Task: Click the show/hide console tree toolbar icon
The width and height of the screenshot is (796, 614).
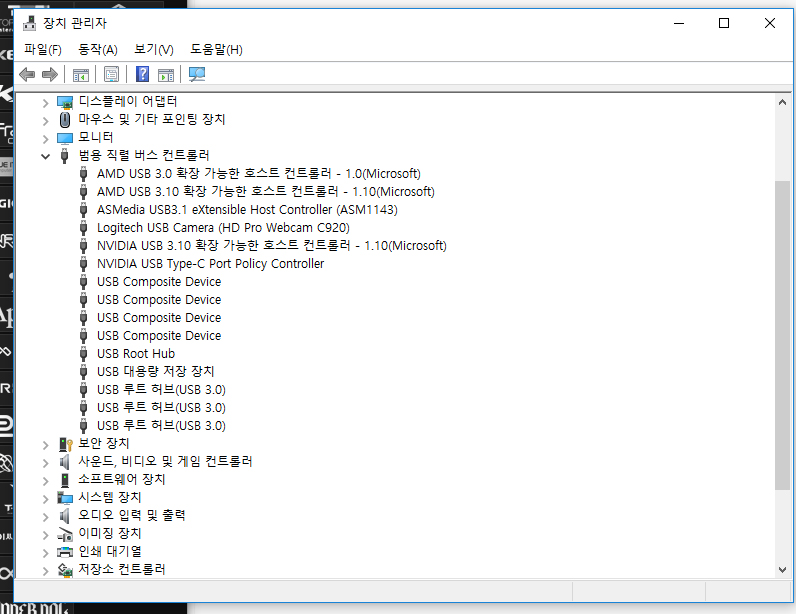Action: click(81, 75)
